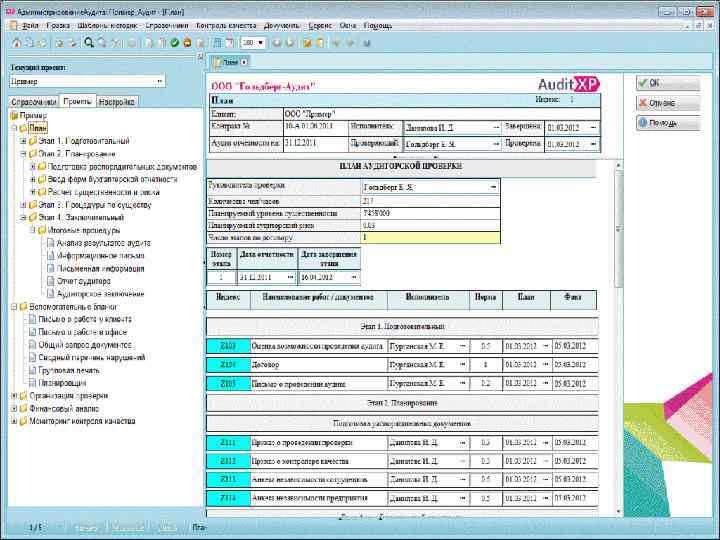Switch to the Справочники tab
This screenshot has width=720, height=540.
point(34,101)
